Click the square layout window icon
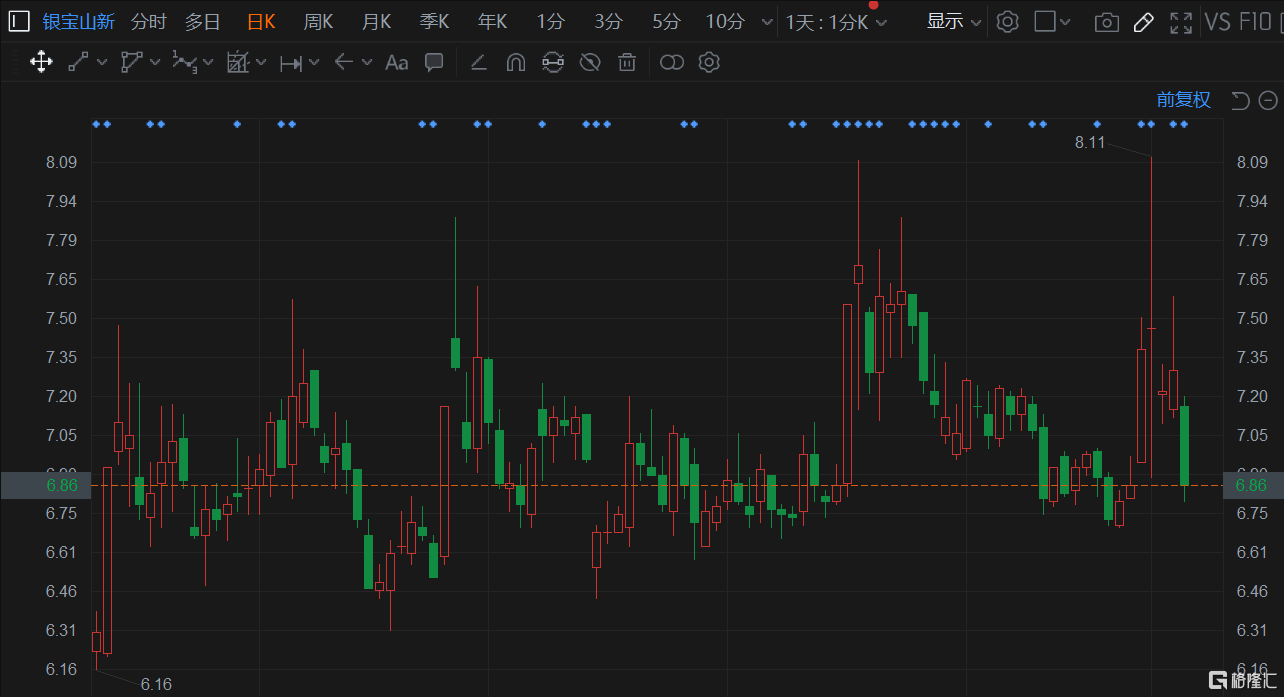This screenshot has width=1284, height=697. 1045,22
